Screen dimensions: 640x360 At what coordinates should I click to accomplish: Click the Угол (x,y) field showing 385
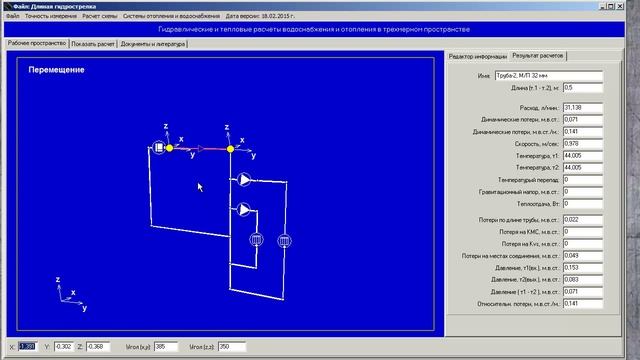[166, 347]
